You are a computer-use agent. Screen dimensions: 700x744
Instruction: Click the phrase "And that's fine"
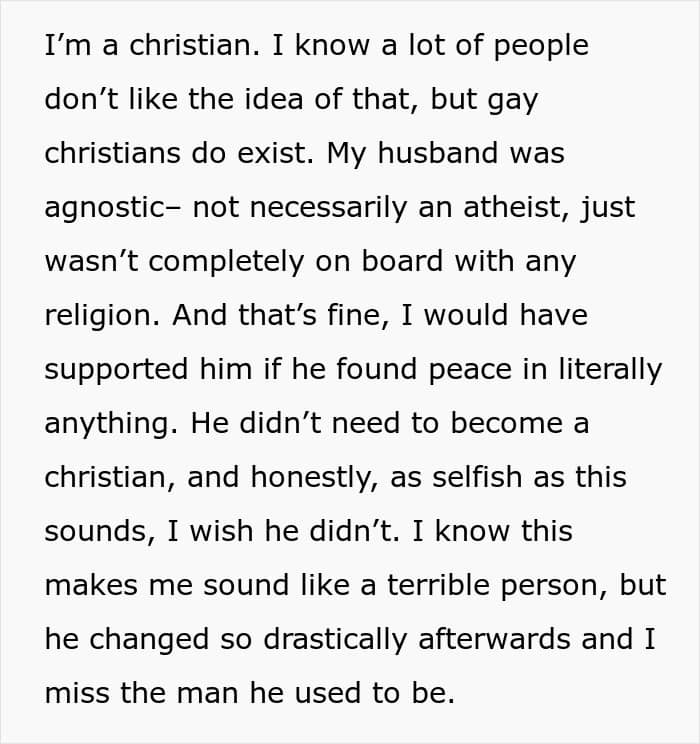[257, 316]
